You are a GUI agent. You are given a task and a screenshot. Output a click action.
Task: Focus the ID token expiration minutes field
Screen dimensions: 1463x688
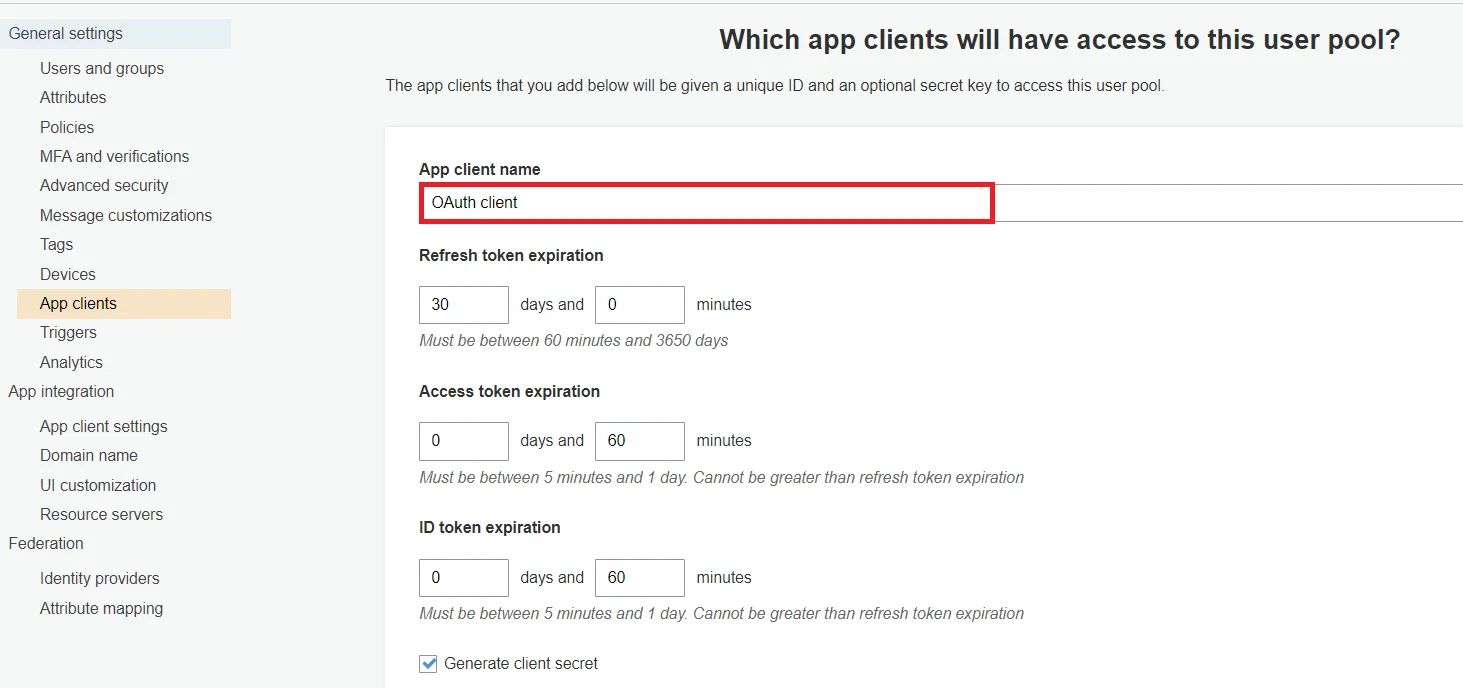(639, 578)
